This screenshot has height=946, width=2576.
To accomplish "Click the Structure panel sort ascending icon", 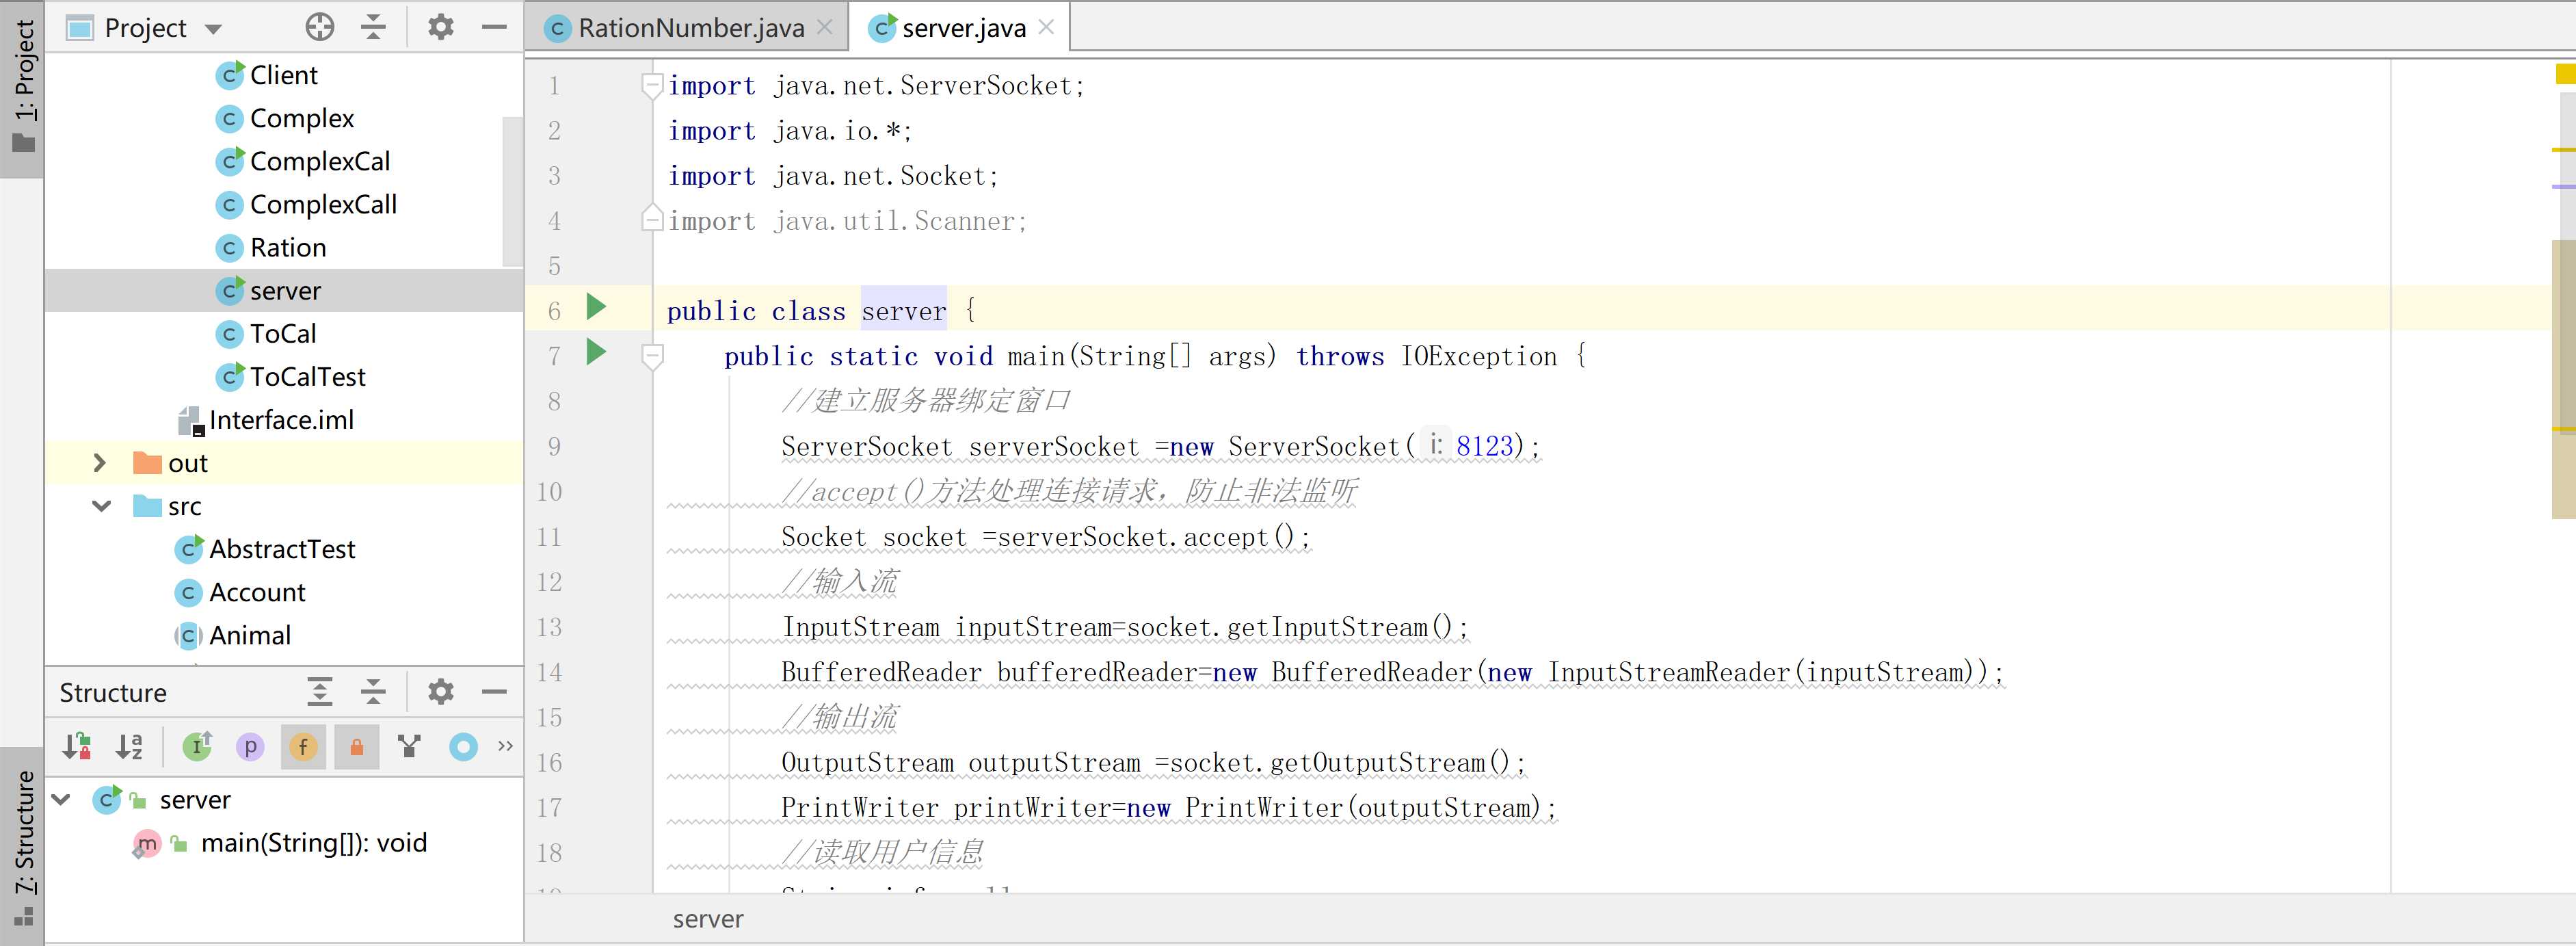I will [x=128, y=747].
